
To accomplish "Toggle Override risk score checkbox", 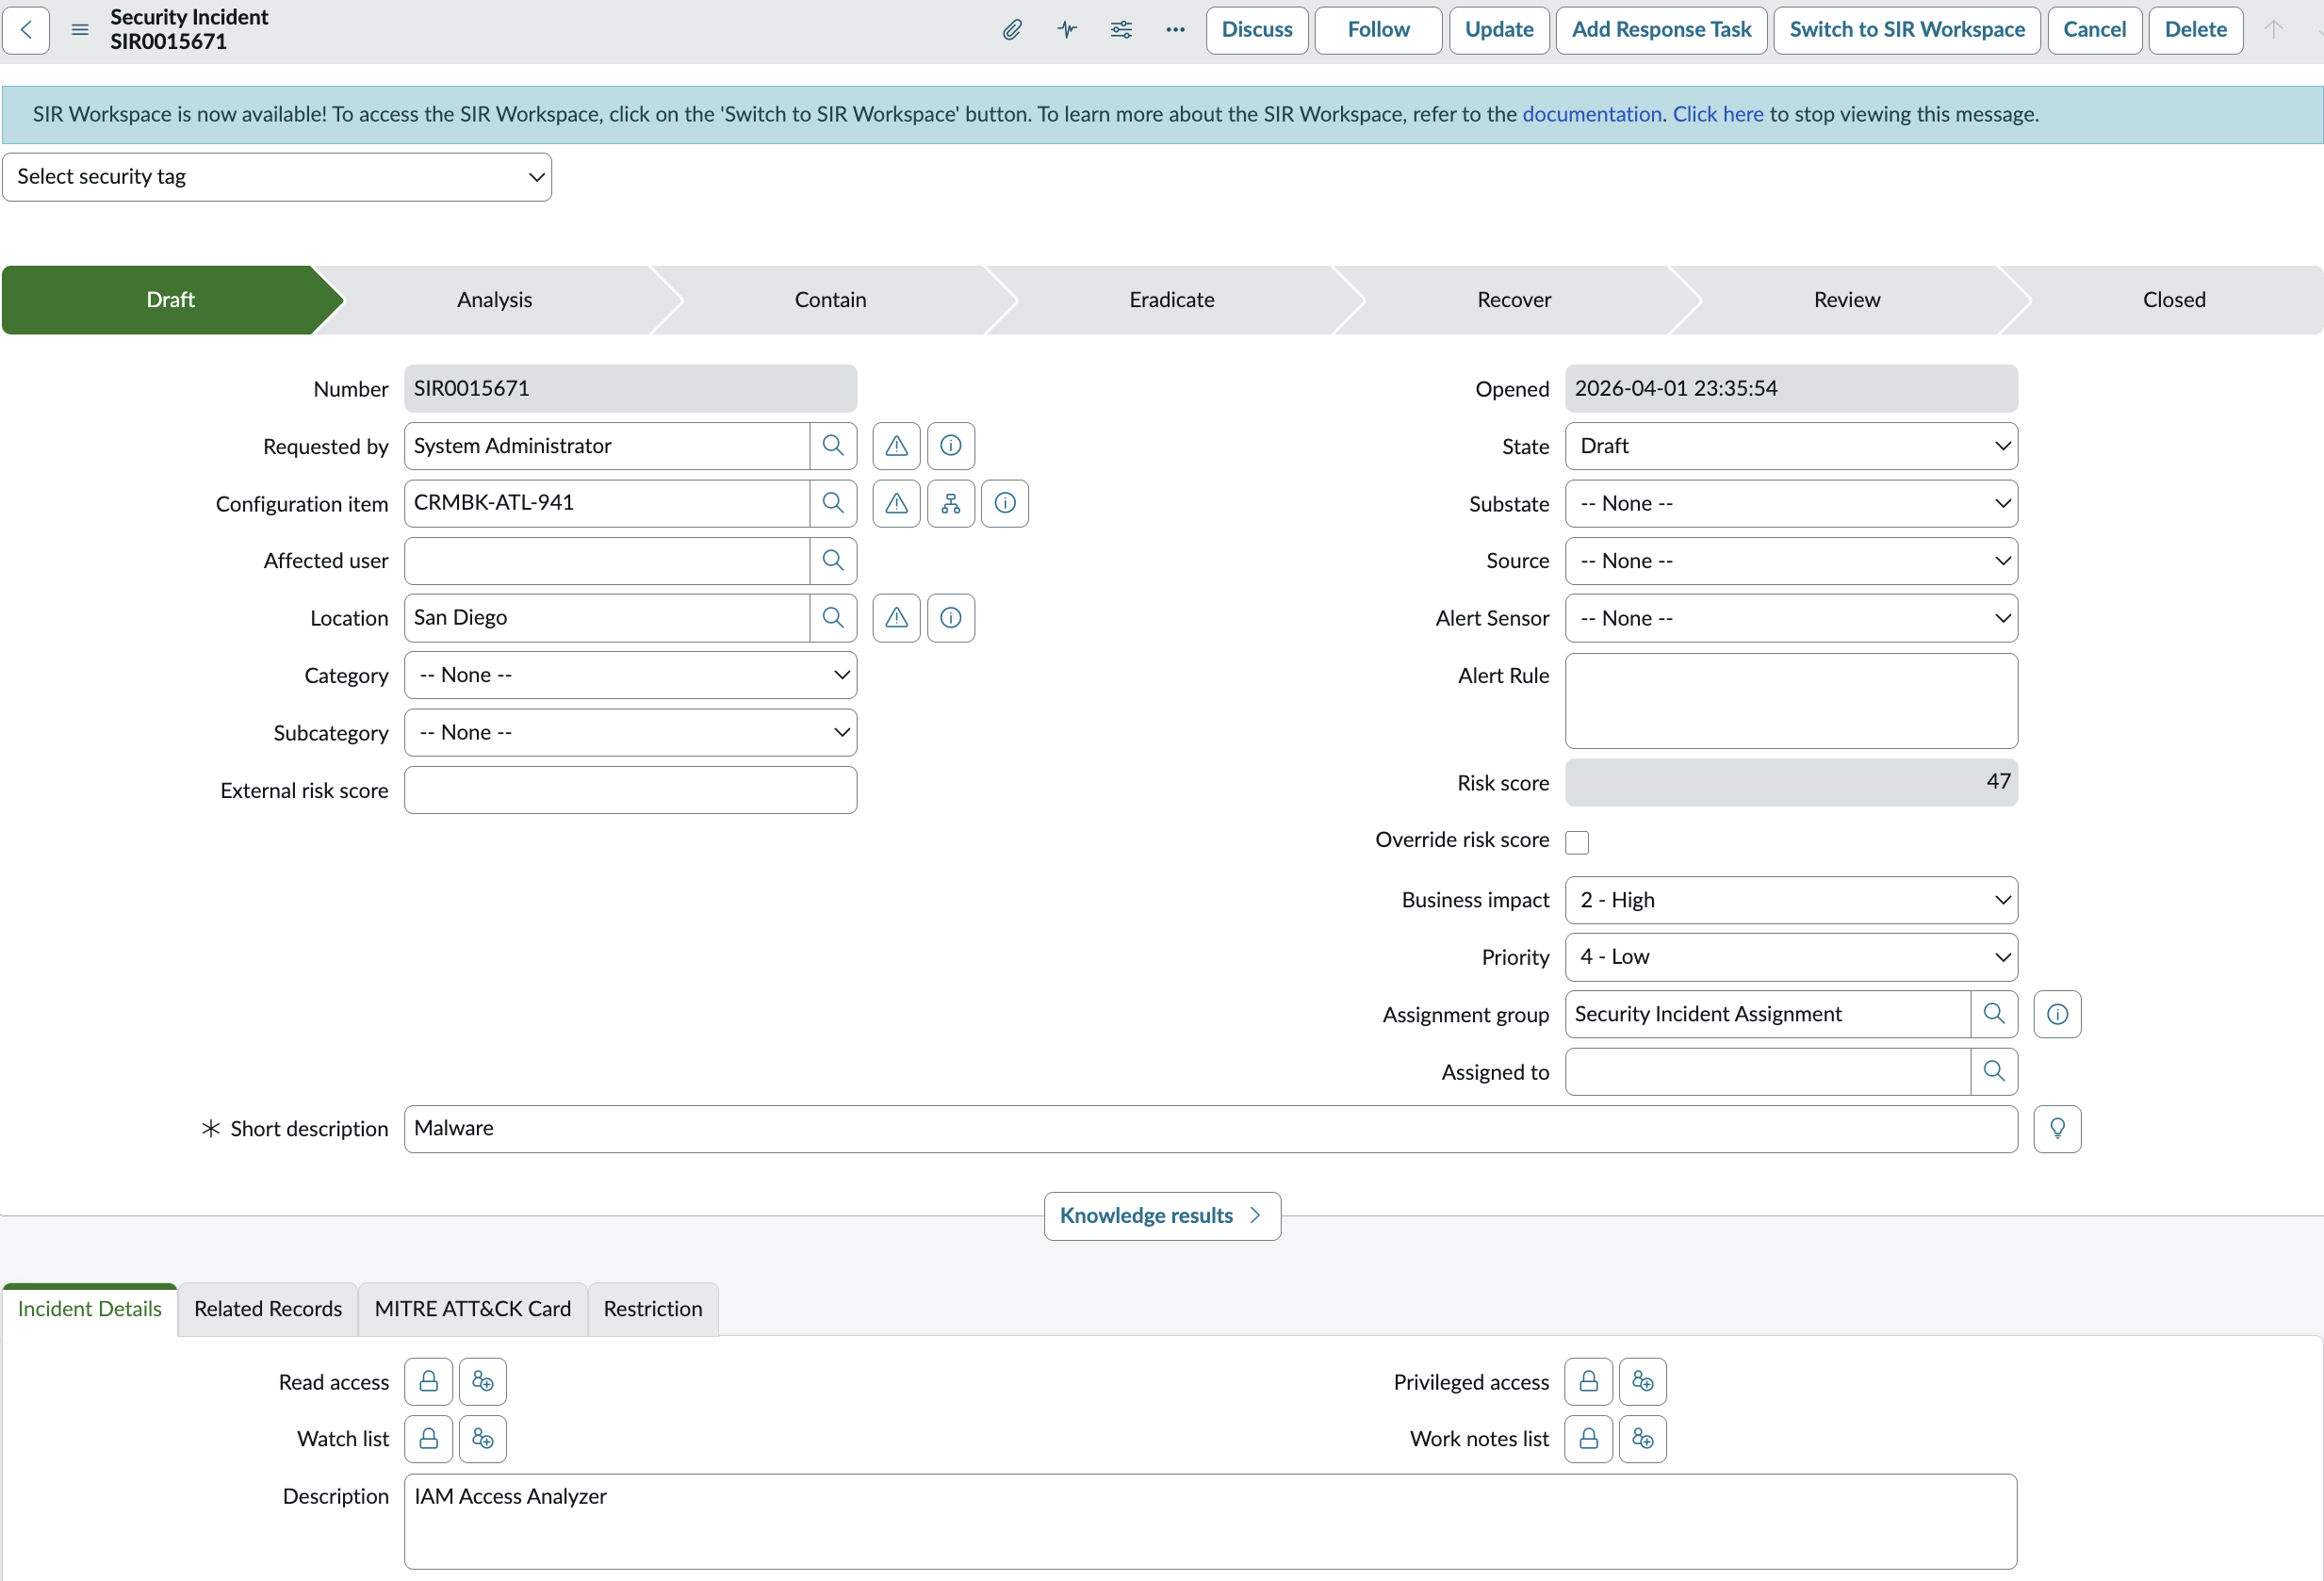I will pos(1577,842).
